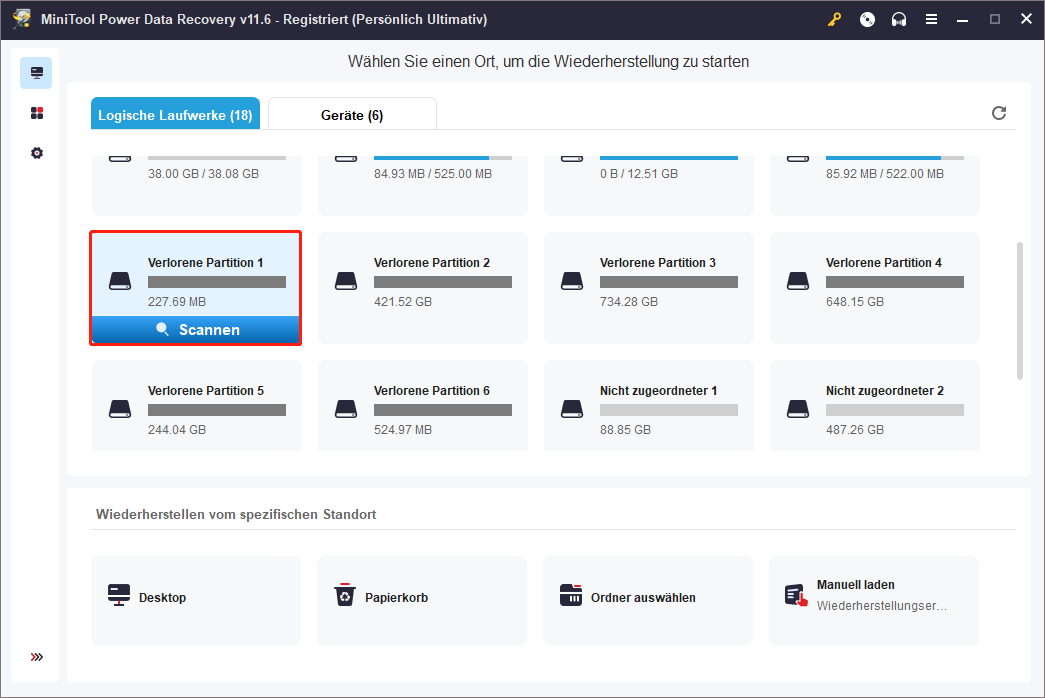Screen dimensions: 1045x698
Task: Open the hamburger menu in title bar
Action: (x=931, y=19)
